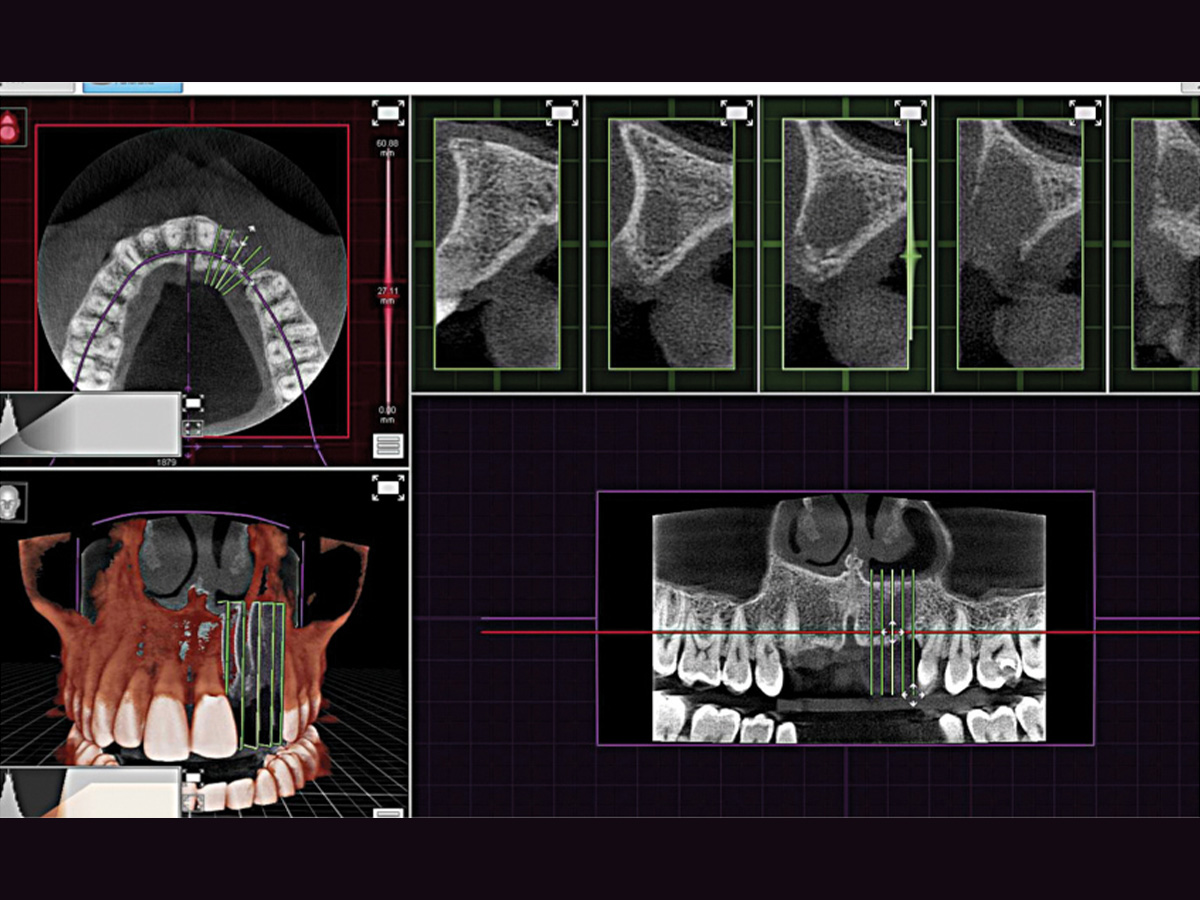Image resolution: width=1200 pixels, height=900 pixels.
Task: Maximize the fourth cross-section panel
Action: coord(1085,113)
